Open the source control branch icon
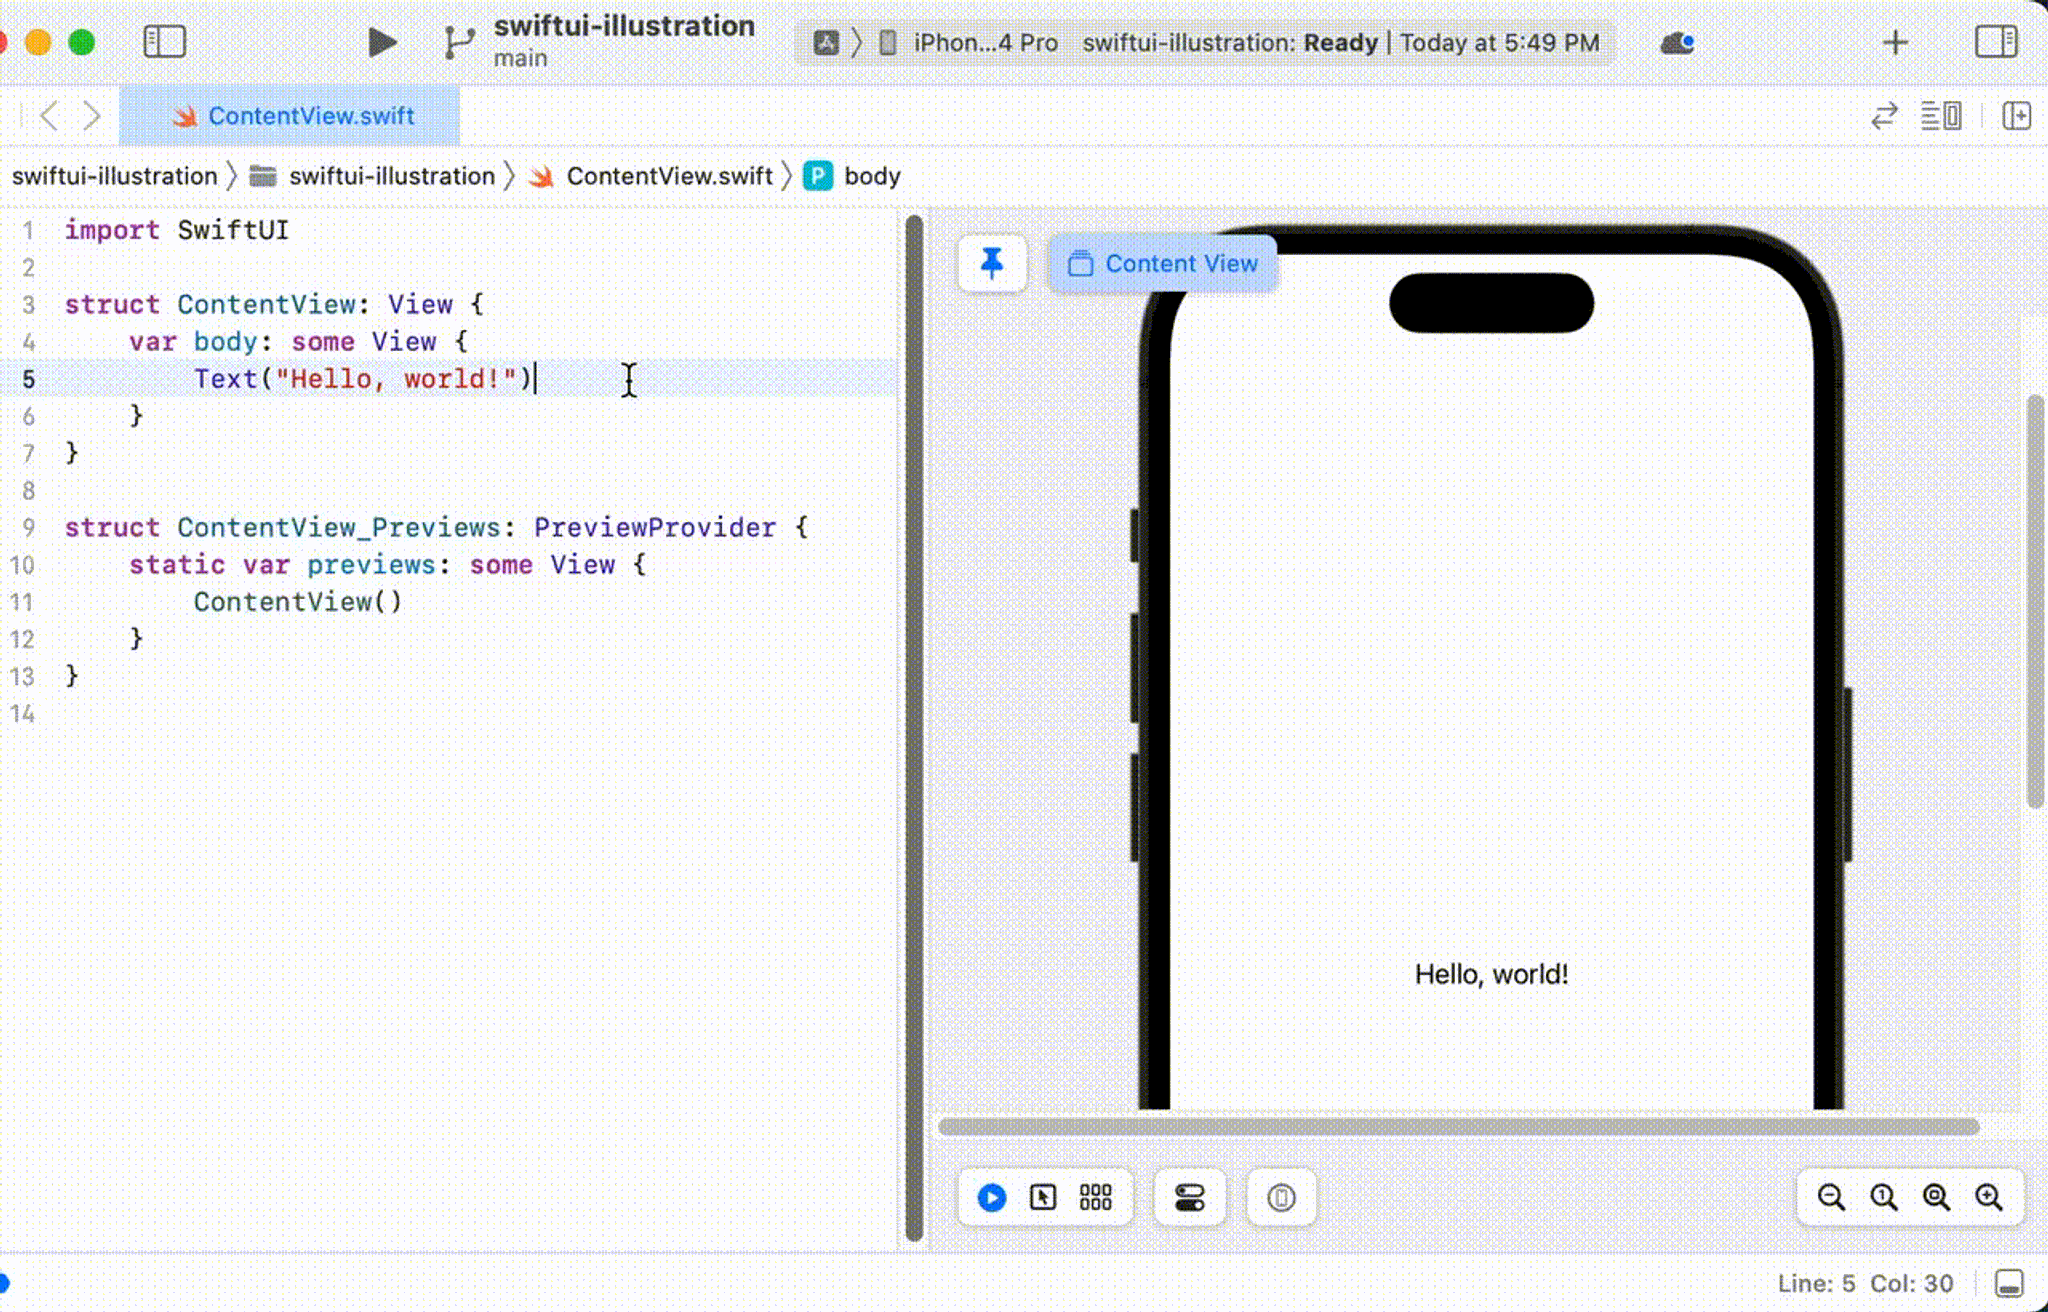The width and height of the screenshot is (2048, 1312). coord(458,42)
